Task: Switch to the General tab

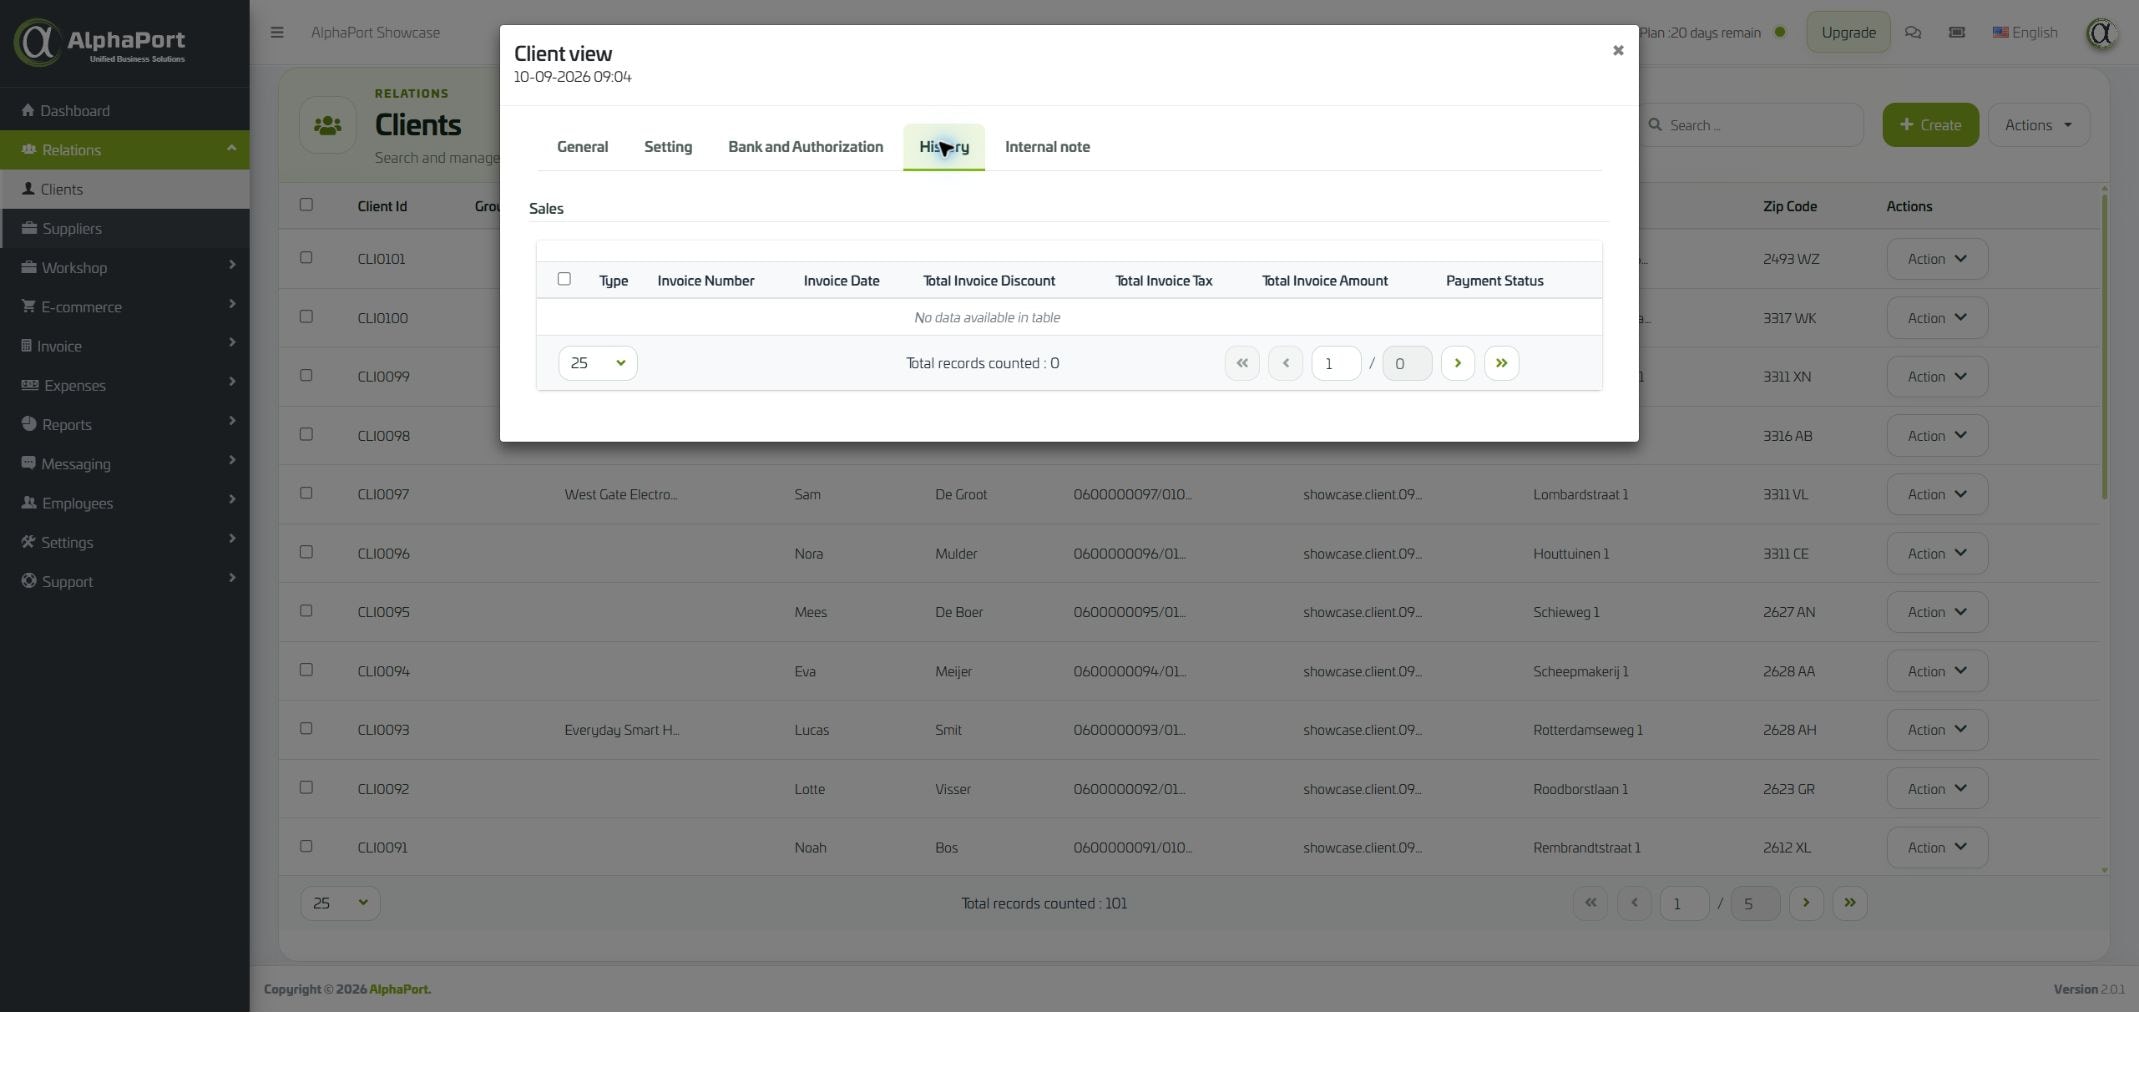Action: [x=582, y=147]
